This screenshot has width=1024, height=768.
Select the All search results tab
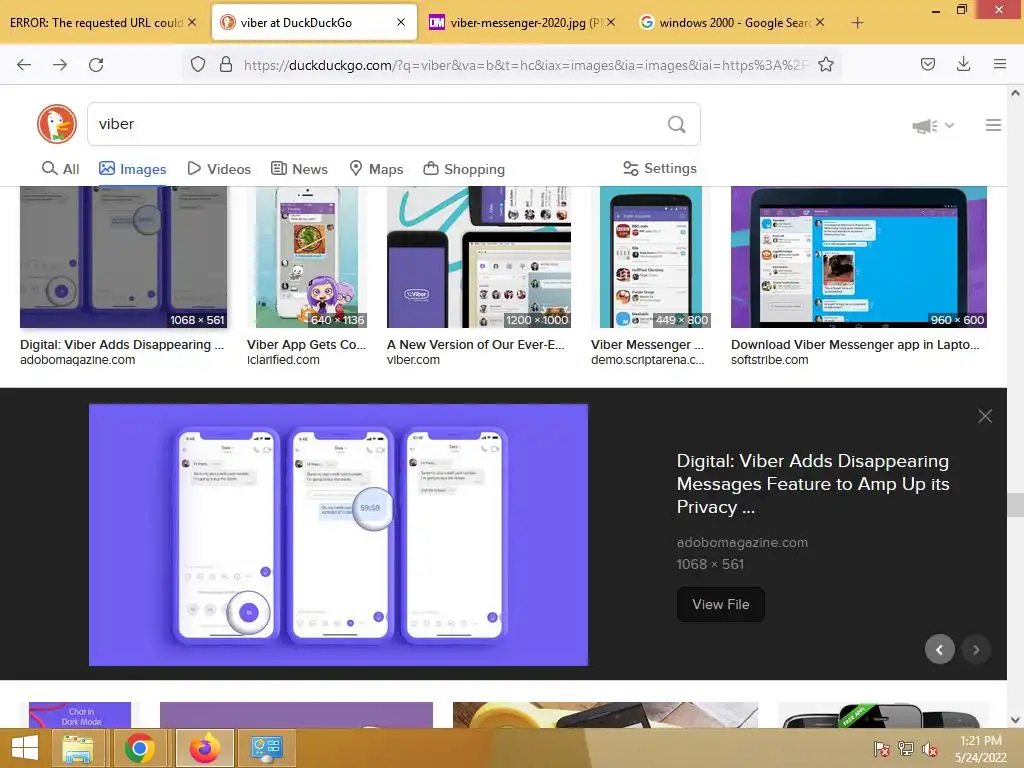[x=60, y=169]
